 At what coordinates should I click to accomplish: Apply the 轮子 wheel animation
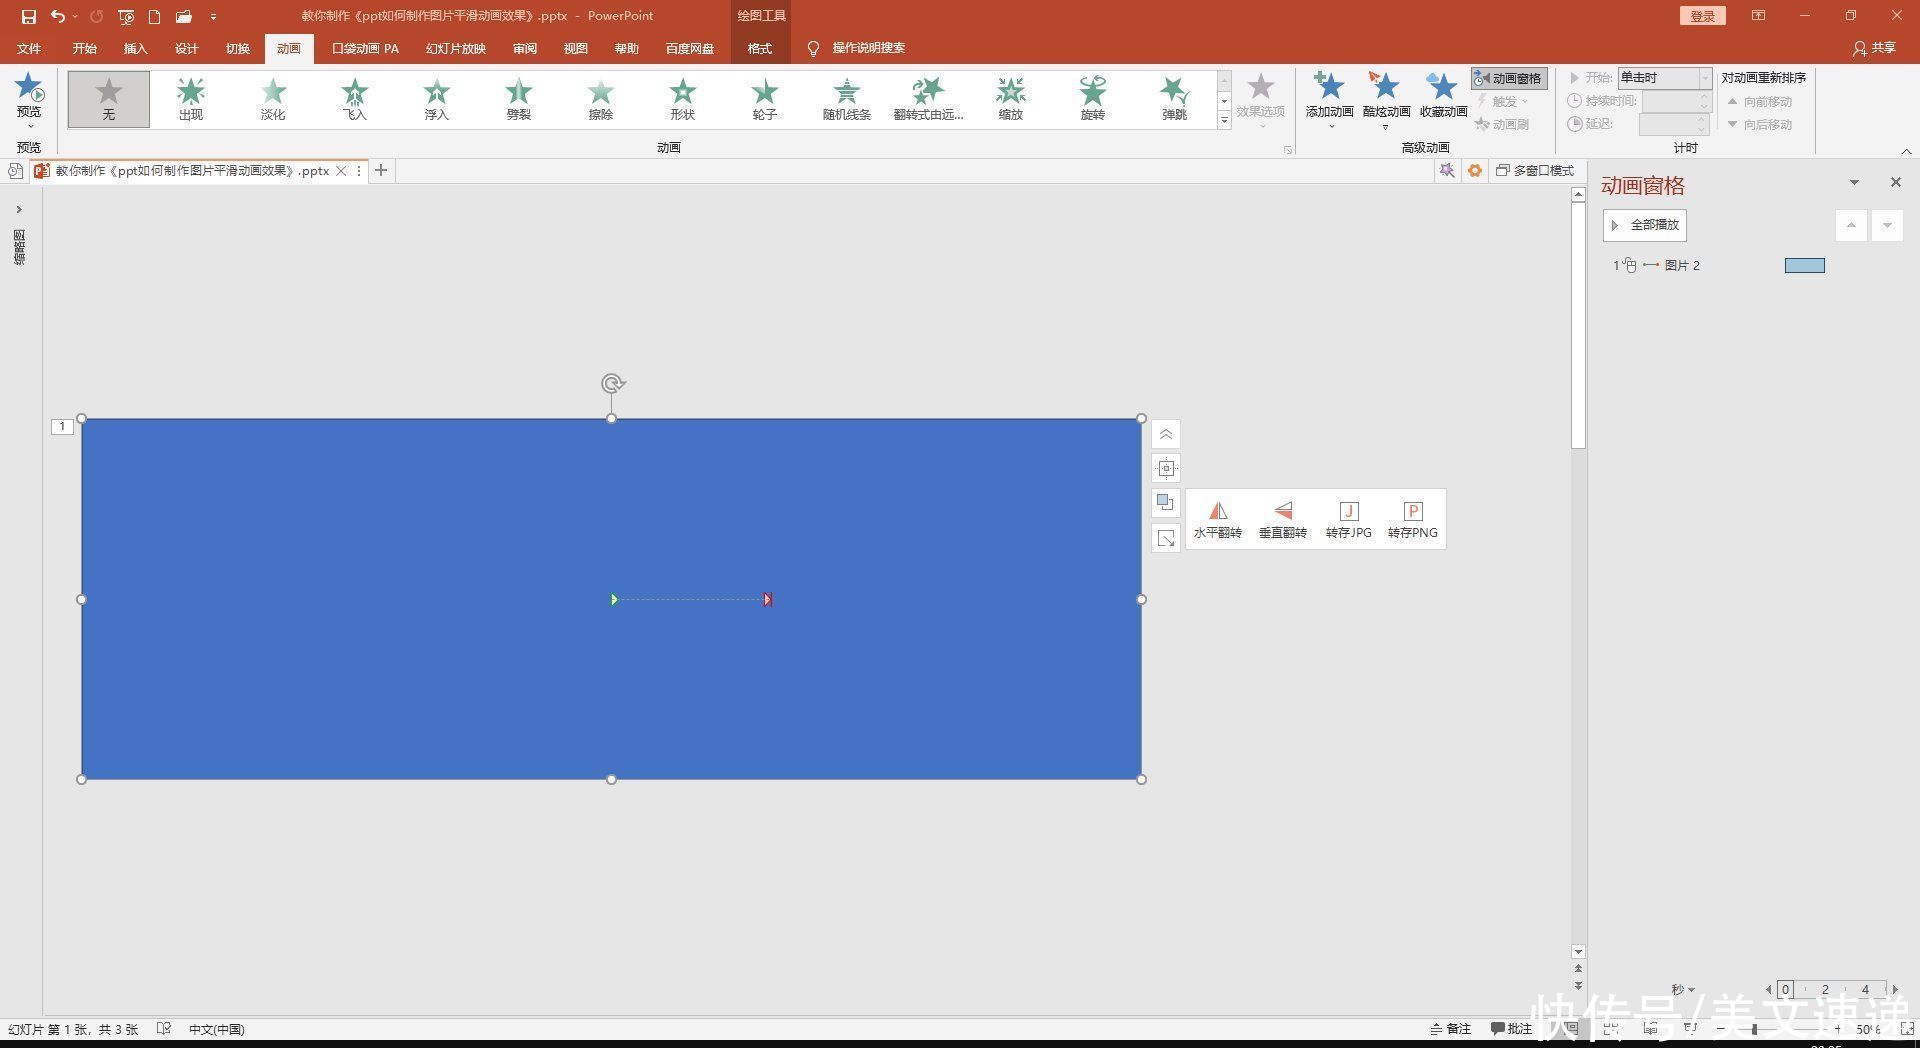click(x=765, y=99)
